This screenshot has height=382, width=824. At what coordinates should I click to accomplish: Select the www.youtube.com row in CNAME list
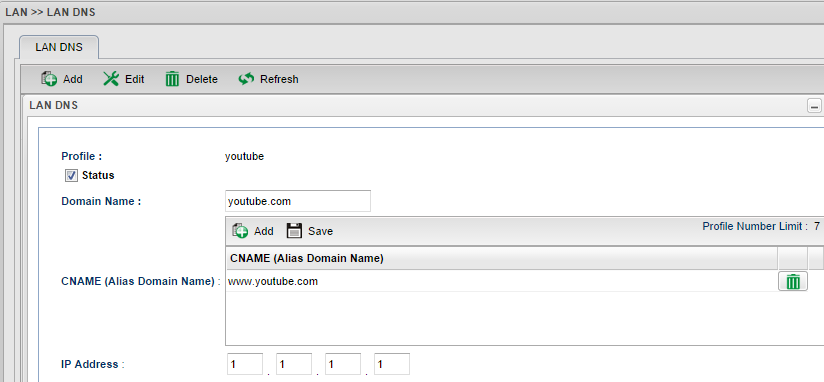coord(502,282)
